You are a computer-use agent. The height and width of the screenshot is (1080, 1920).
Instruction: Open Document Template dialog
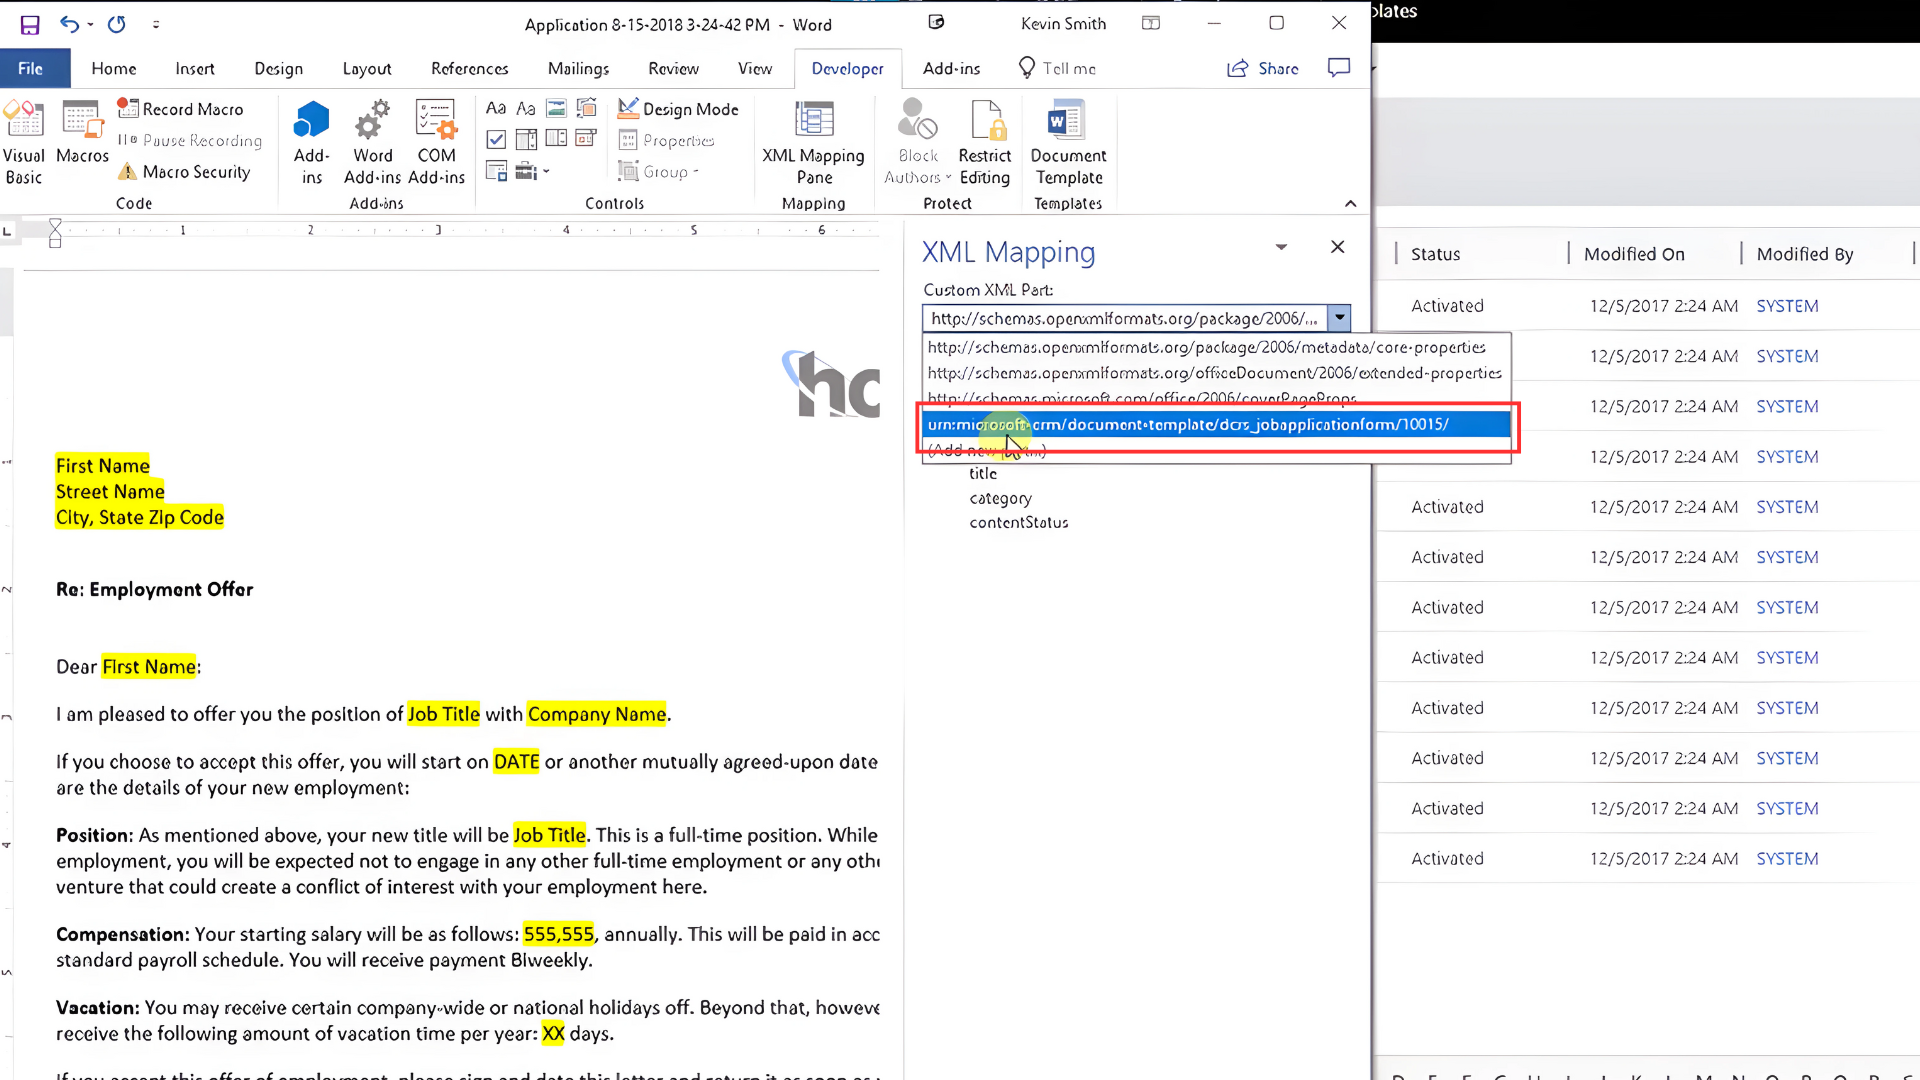pyautogui.click(x=1068, y=143)
